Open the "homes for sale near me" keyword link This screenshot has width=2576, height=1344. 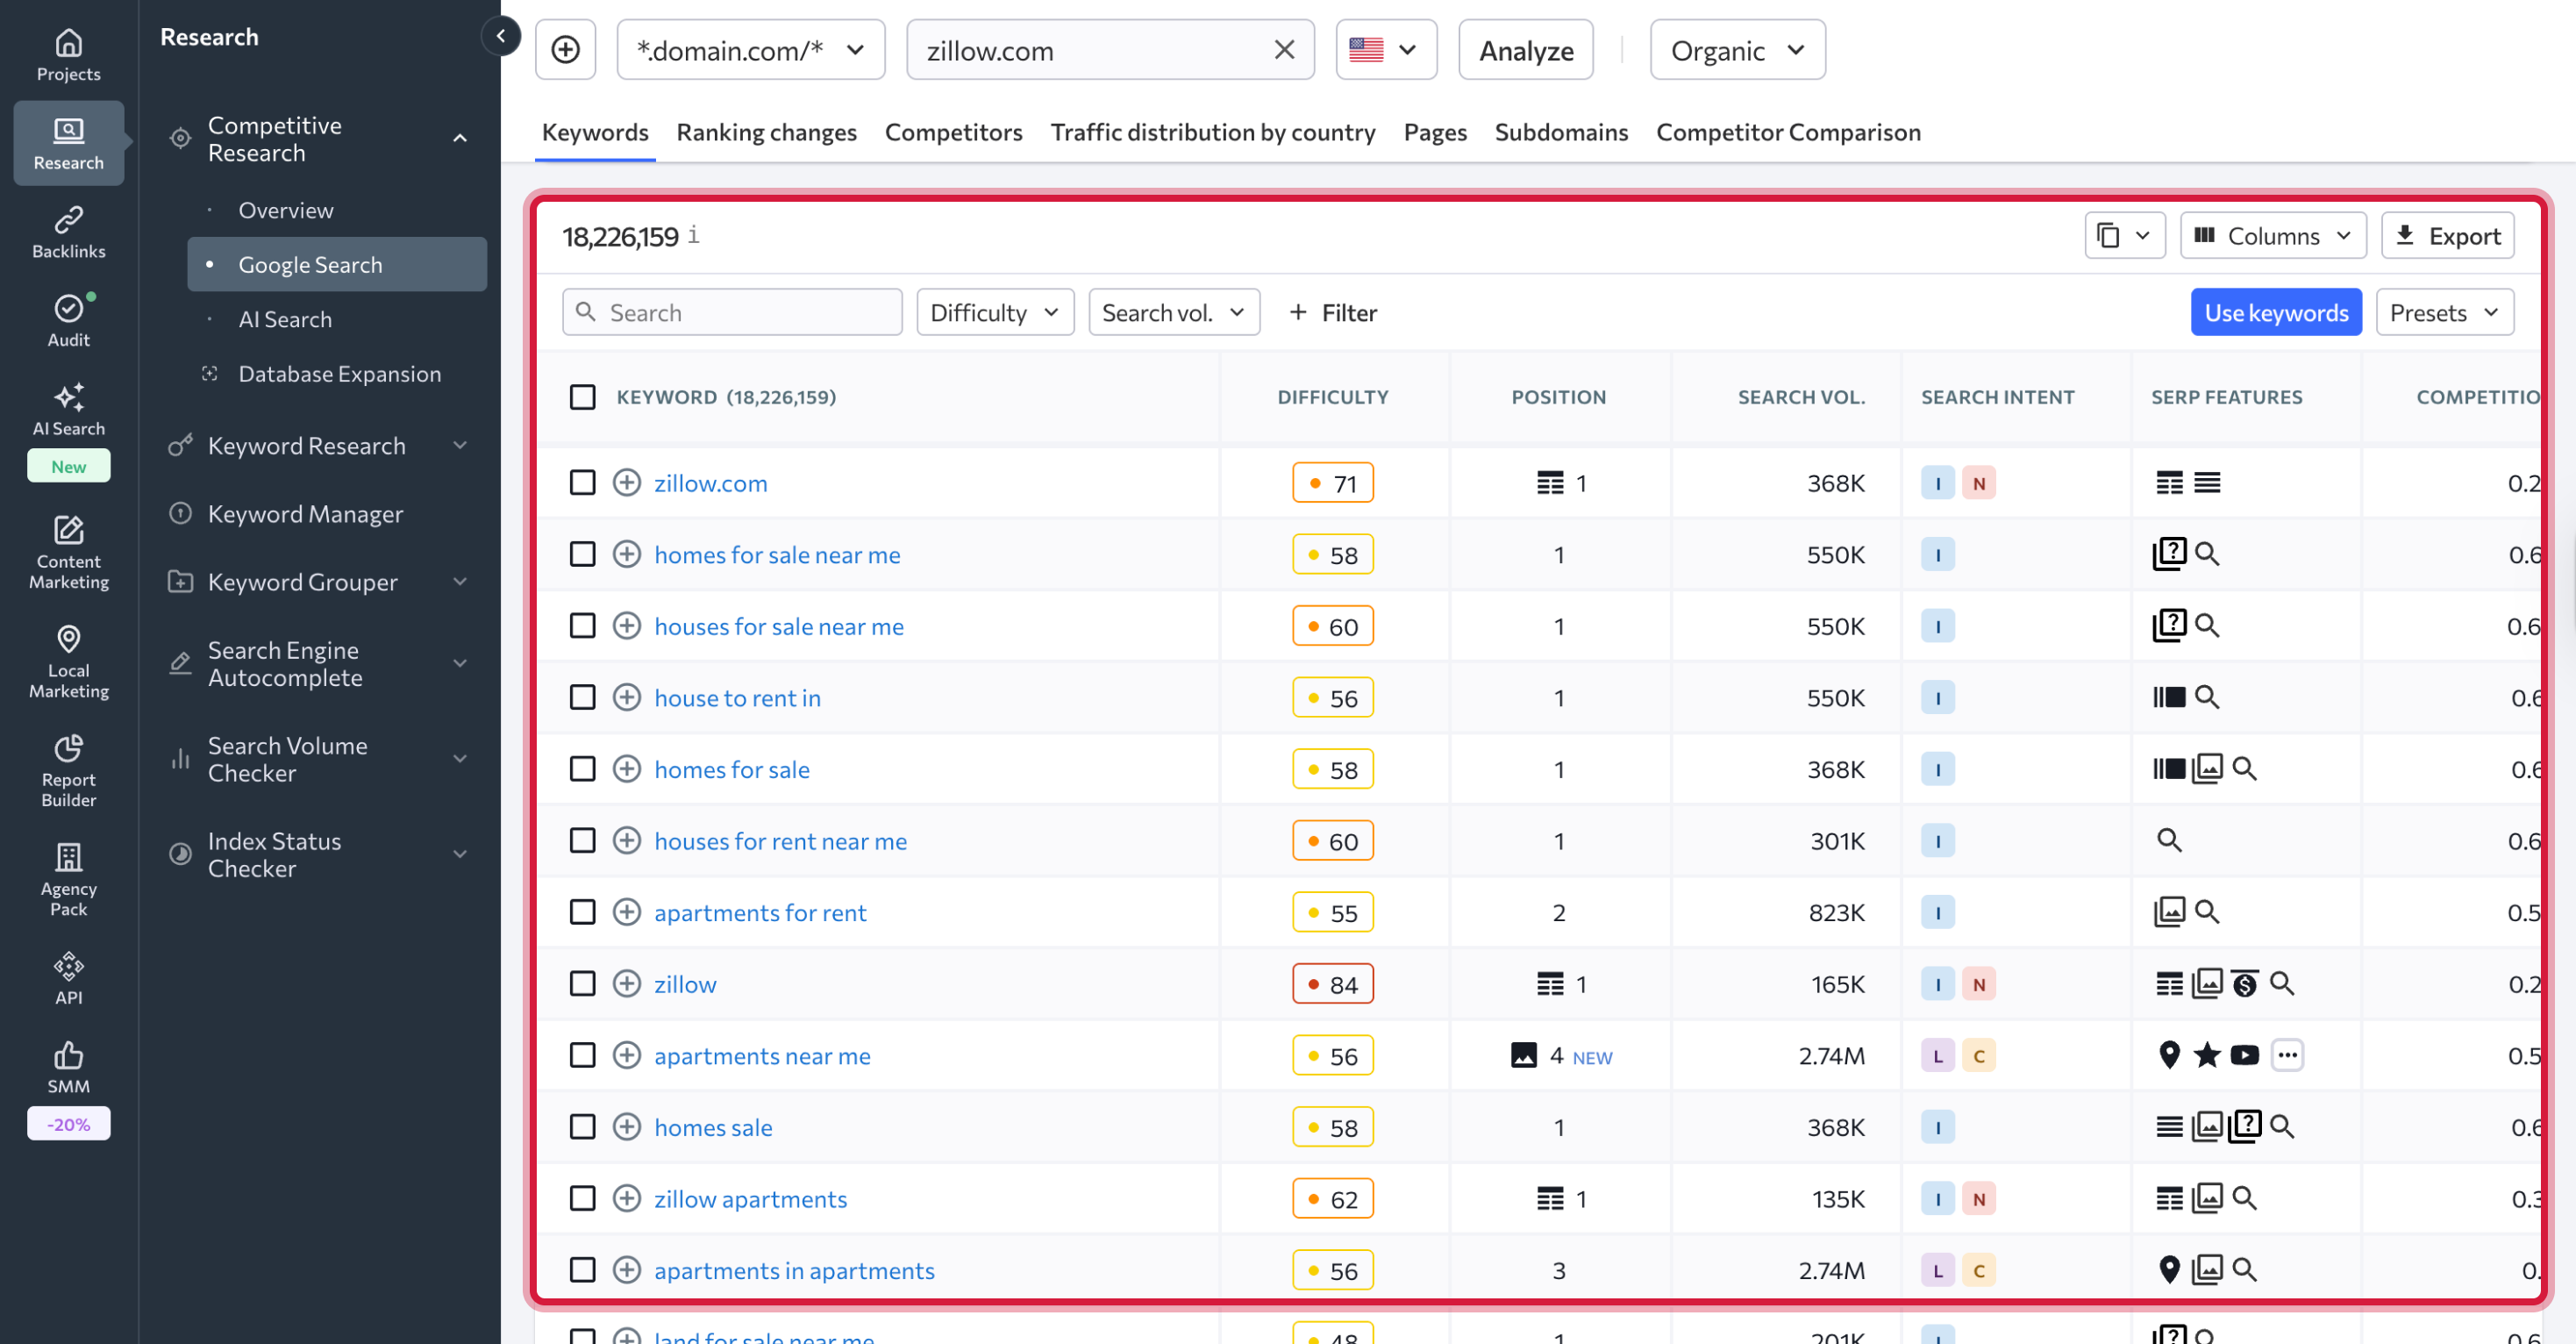(777, 554)
